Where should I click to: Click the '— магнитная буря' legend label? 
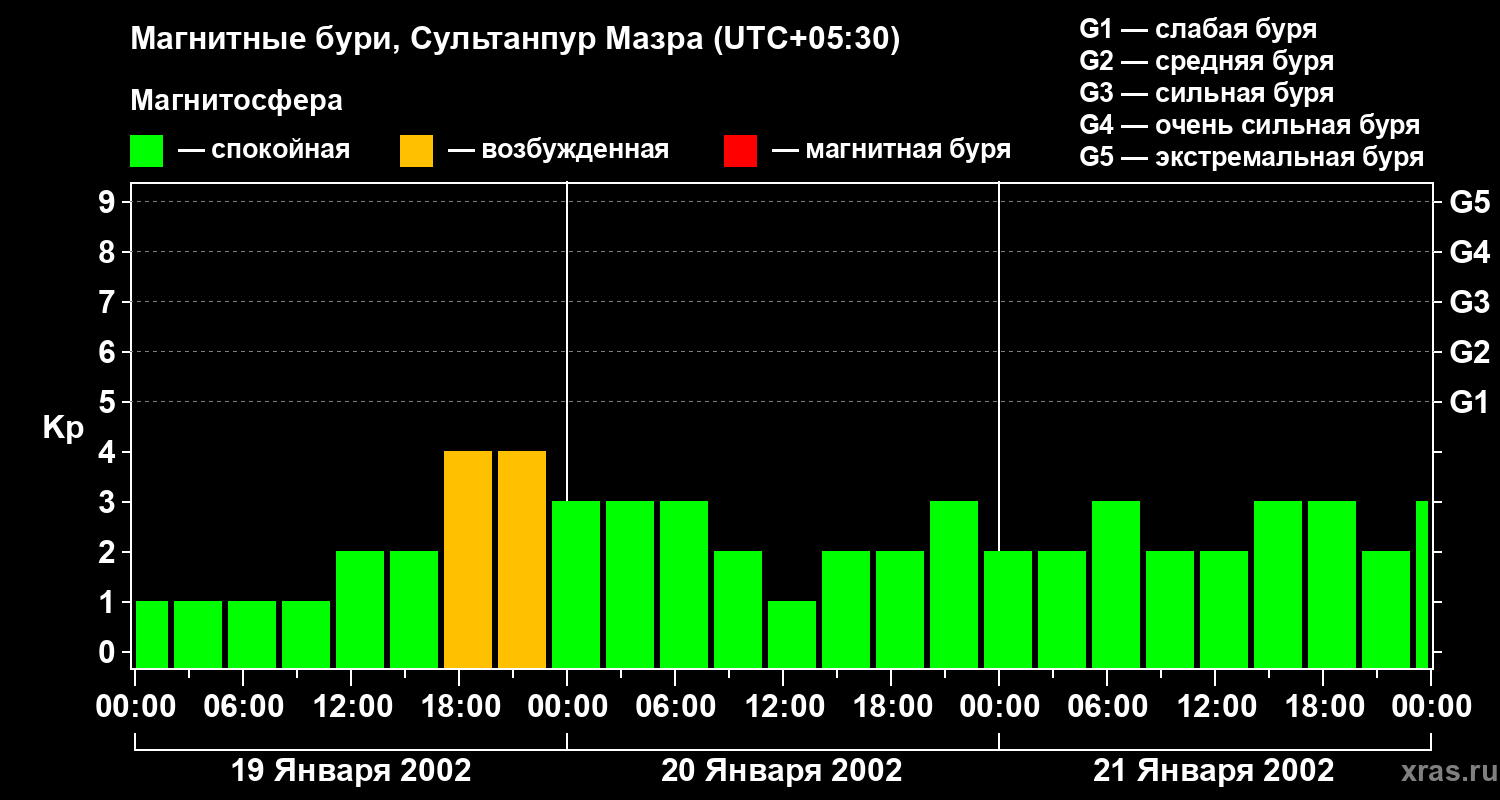(891, 150)
